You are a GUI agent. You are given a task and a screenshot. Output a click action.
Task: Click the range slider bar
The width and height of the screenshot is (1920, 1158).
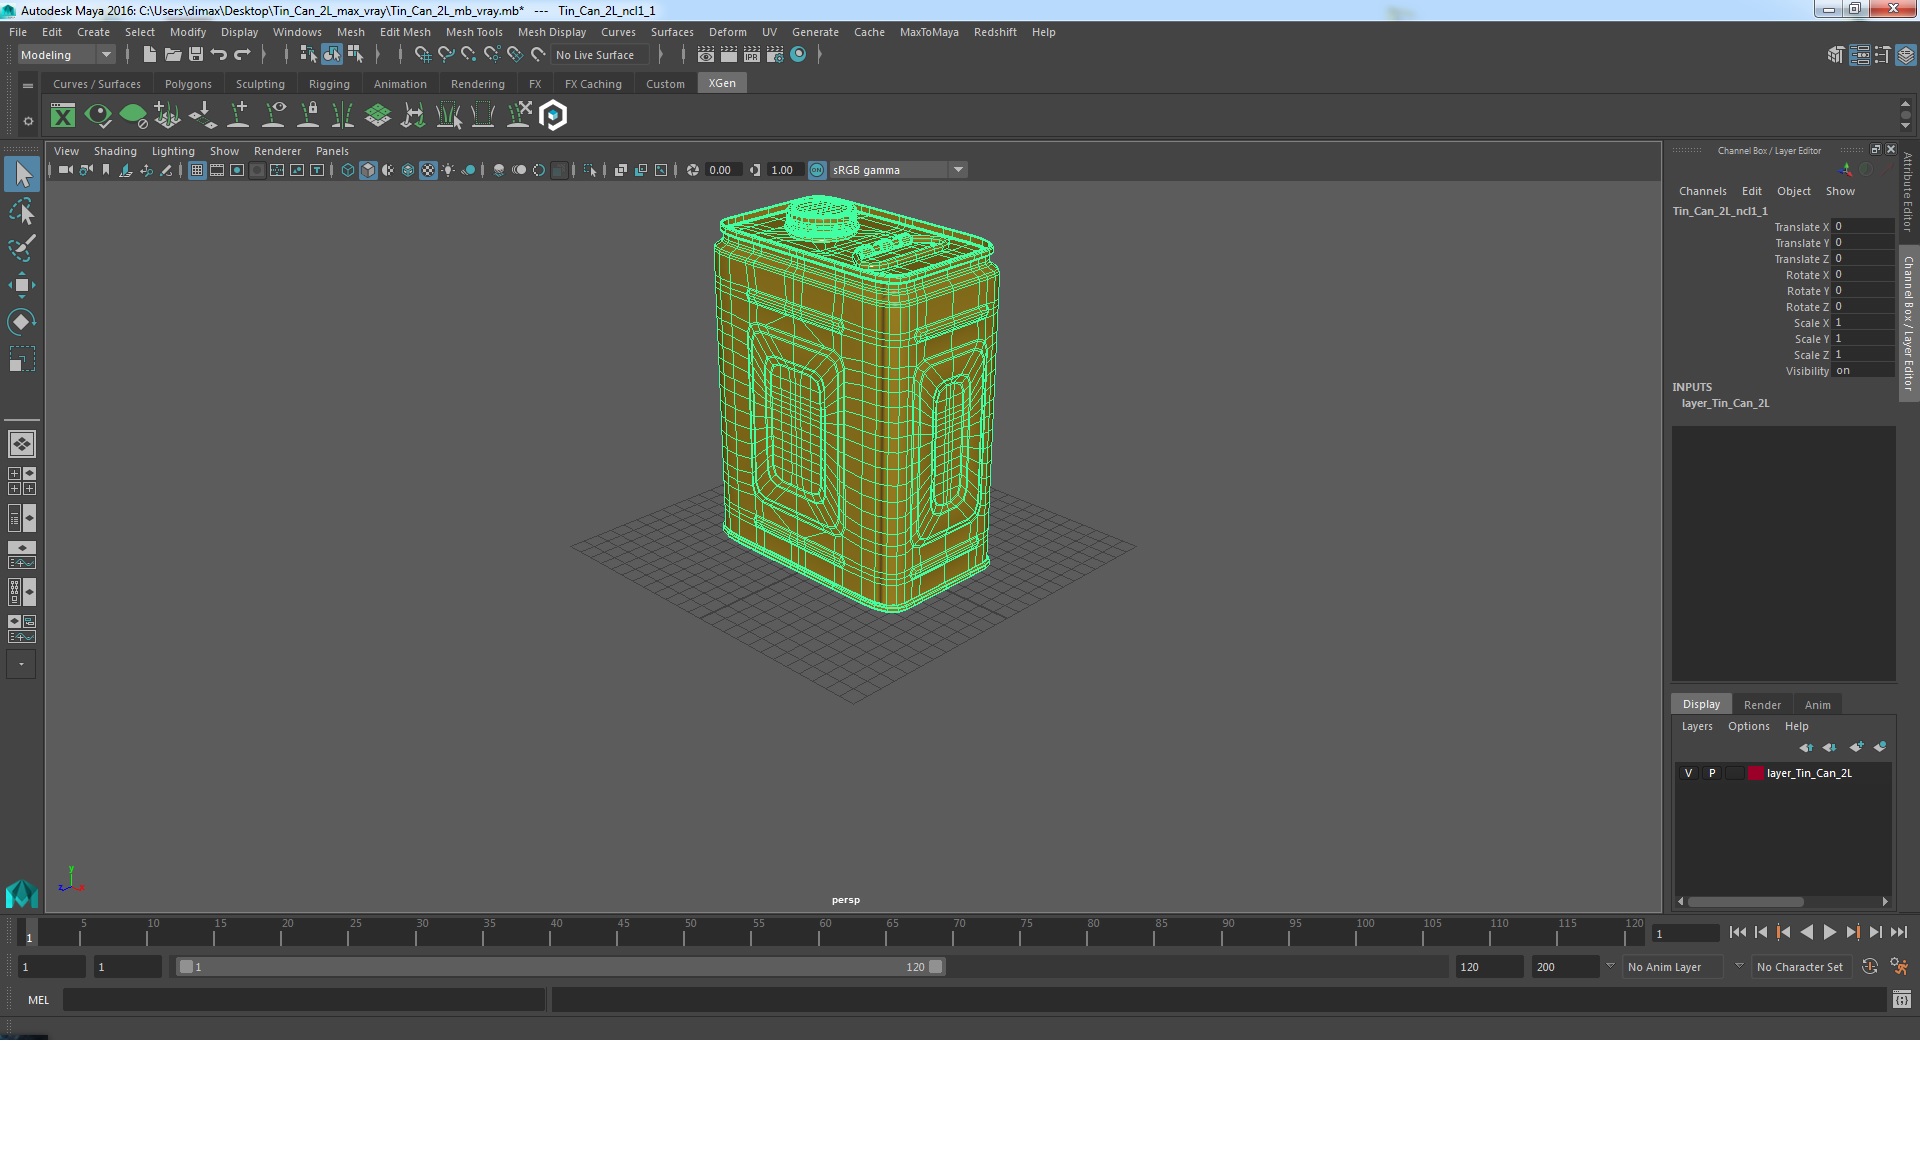560,967
